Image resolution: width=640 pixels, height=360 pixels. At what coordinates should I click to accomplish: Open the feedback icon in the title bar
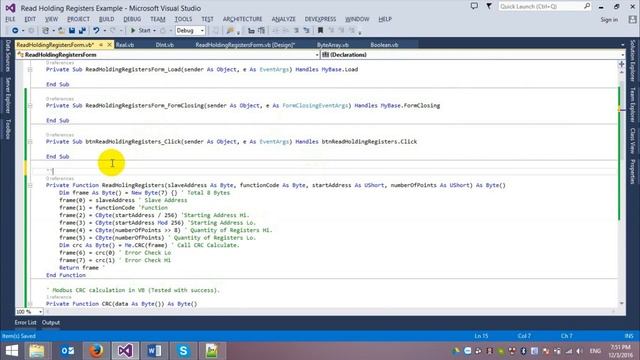point(474,6)
